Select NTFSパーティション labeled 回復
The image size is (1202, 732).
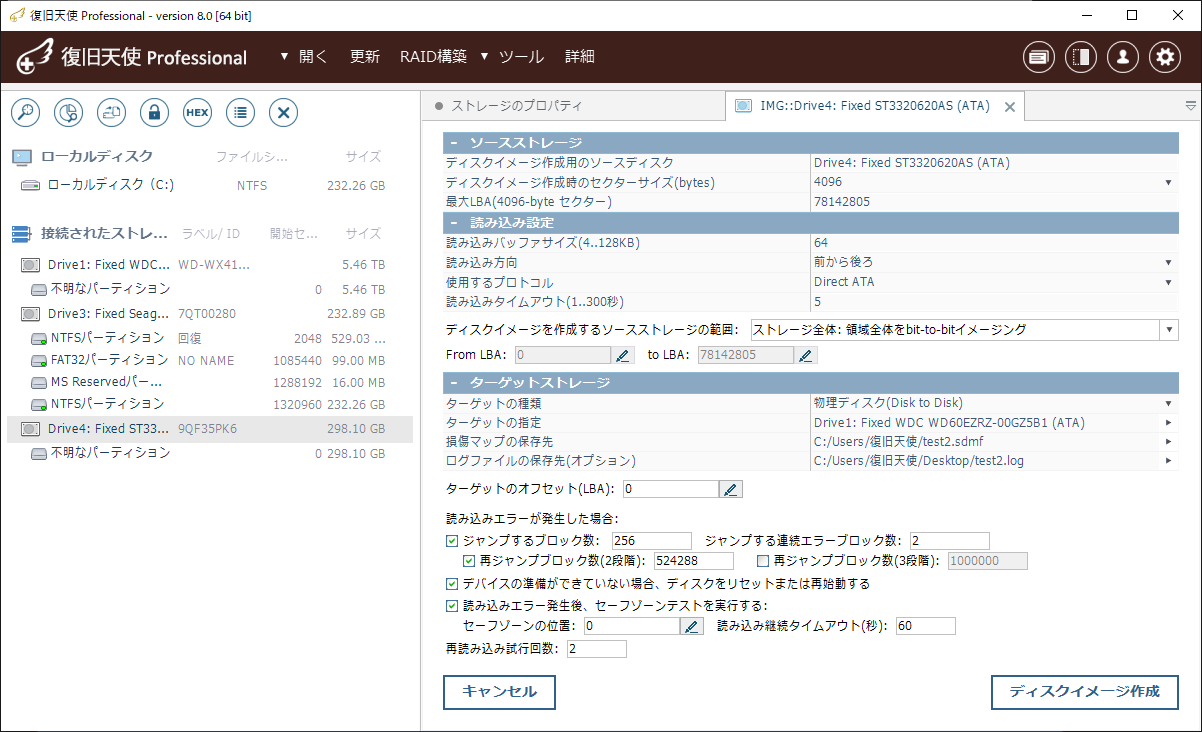(x=210, y=338)
